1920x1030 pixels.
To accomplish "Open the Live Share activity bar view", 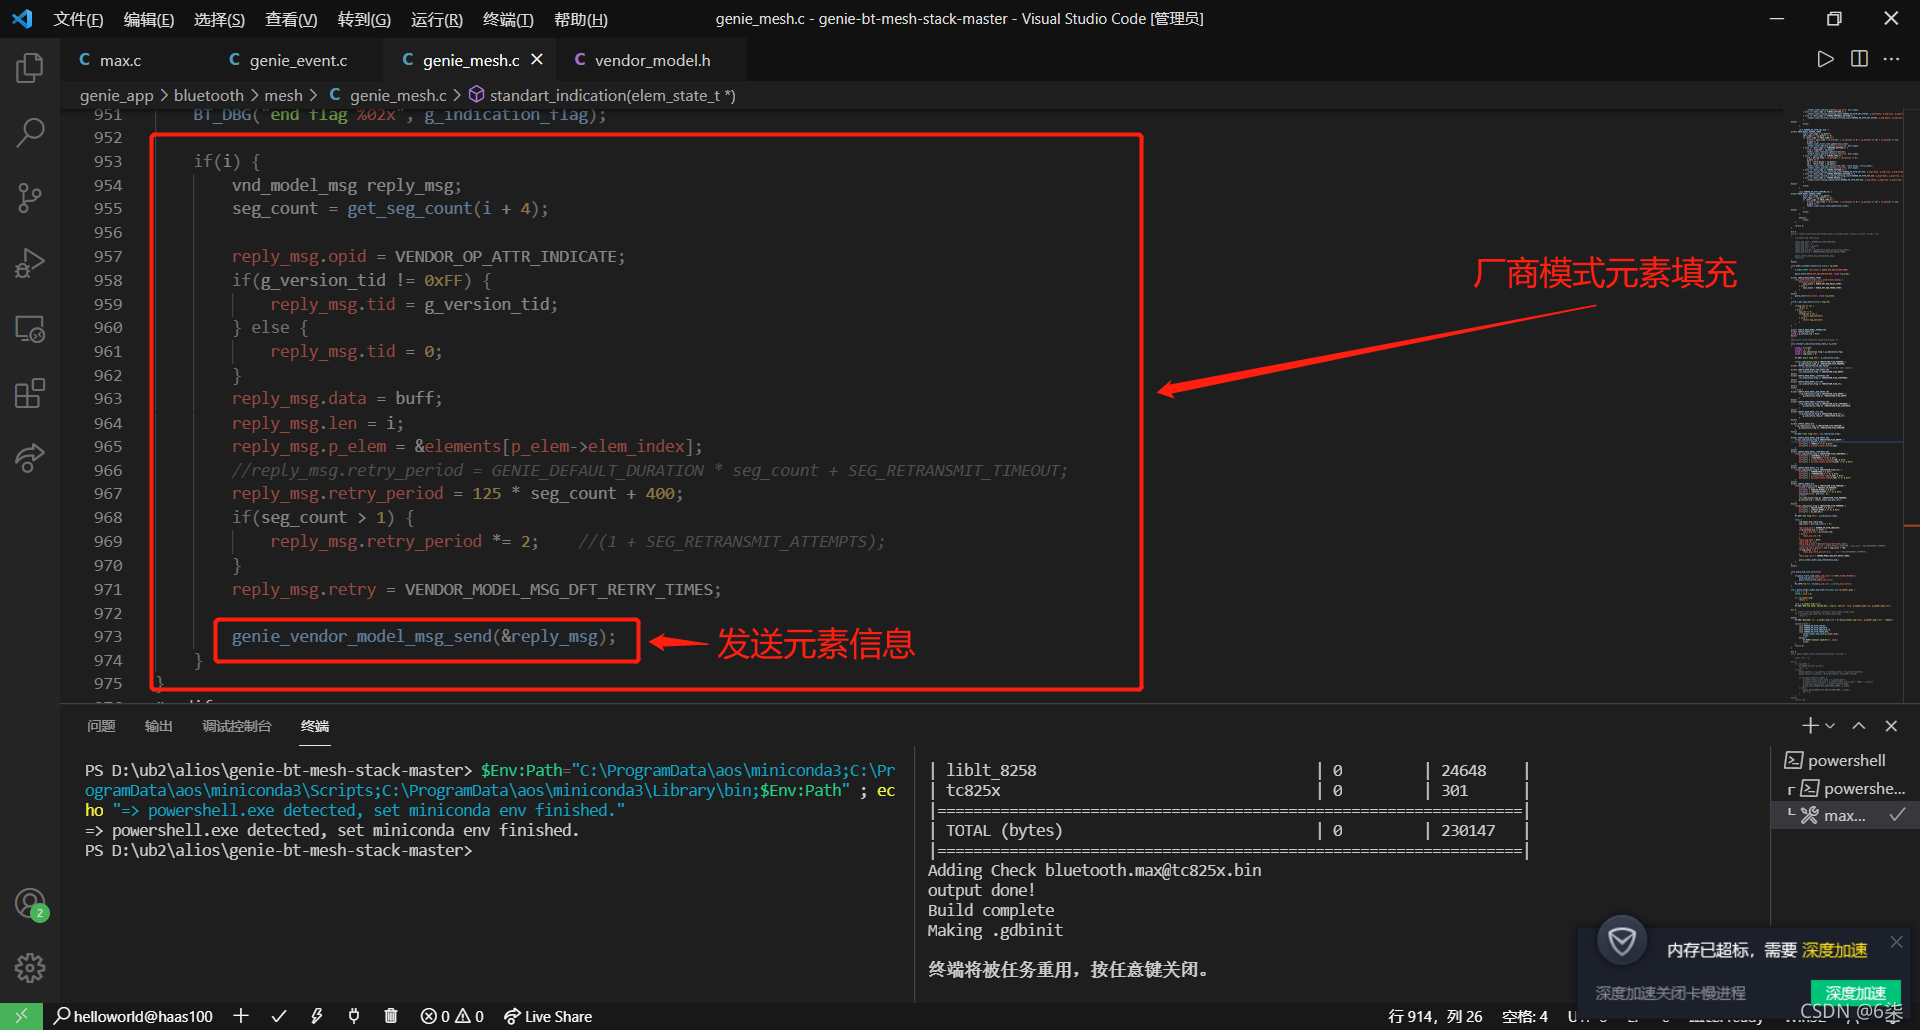I will coord(30,458).
